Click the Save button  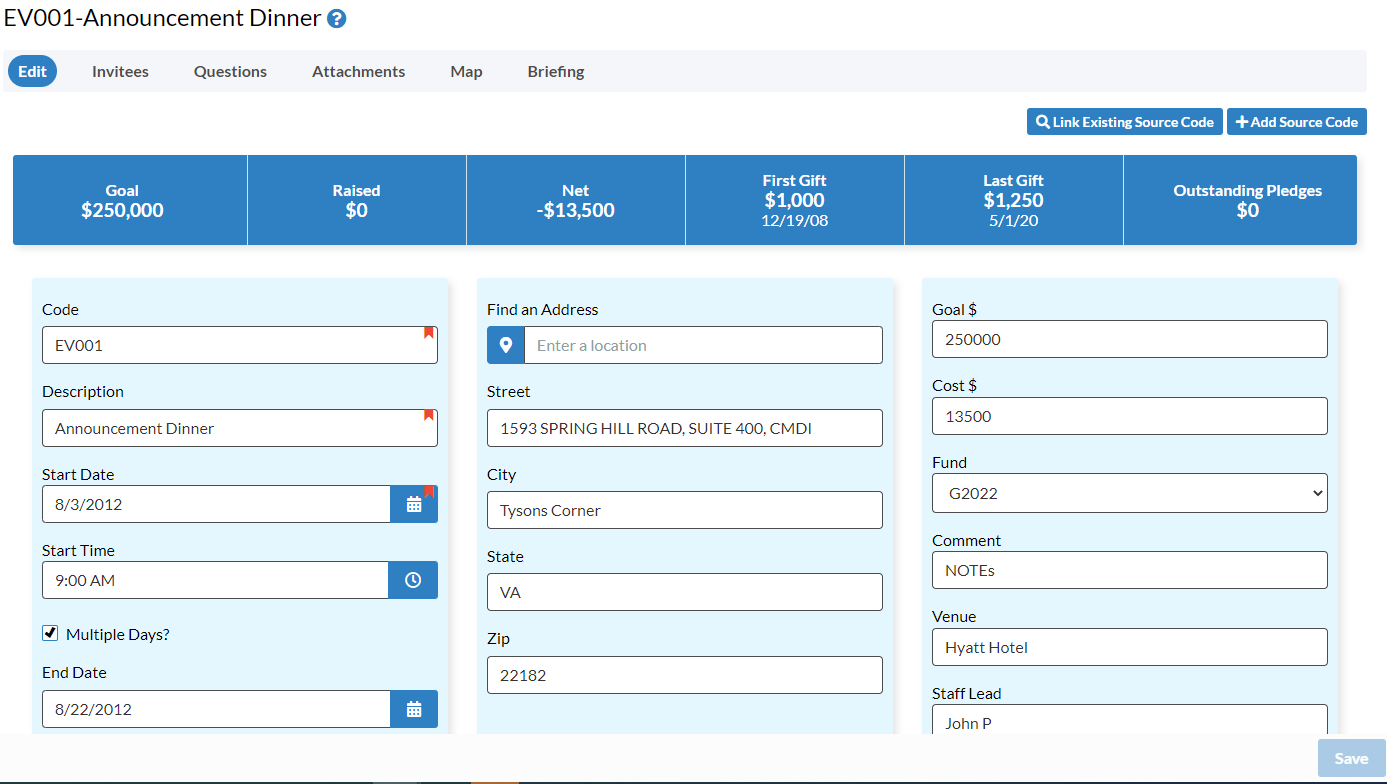1351,758
